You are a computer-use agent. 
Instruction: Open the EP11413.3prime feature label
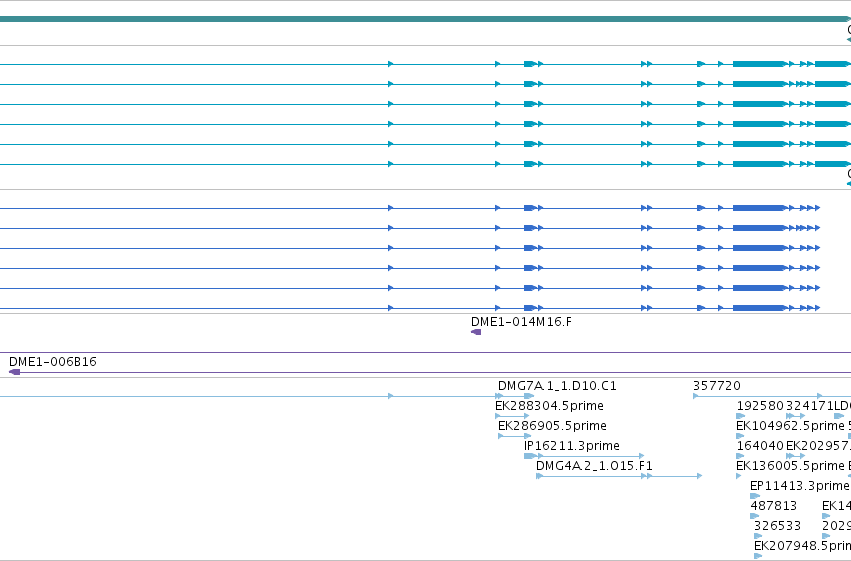(799, 486)
